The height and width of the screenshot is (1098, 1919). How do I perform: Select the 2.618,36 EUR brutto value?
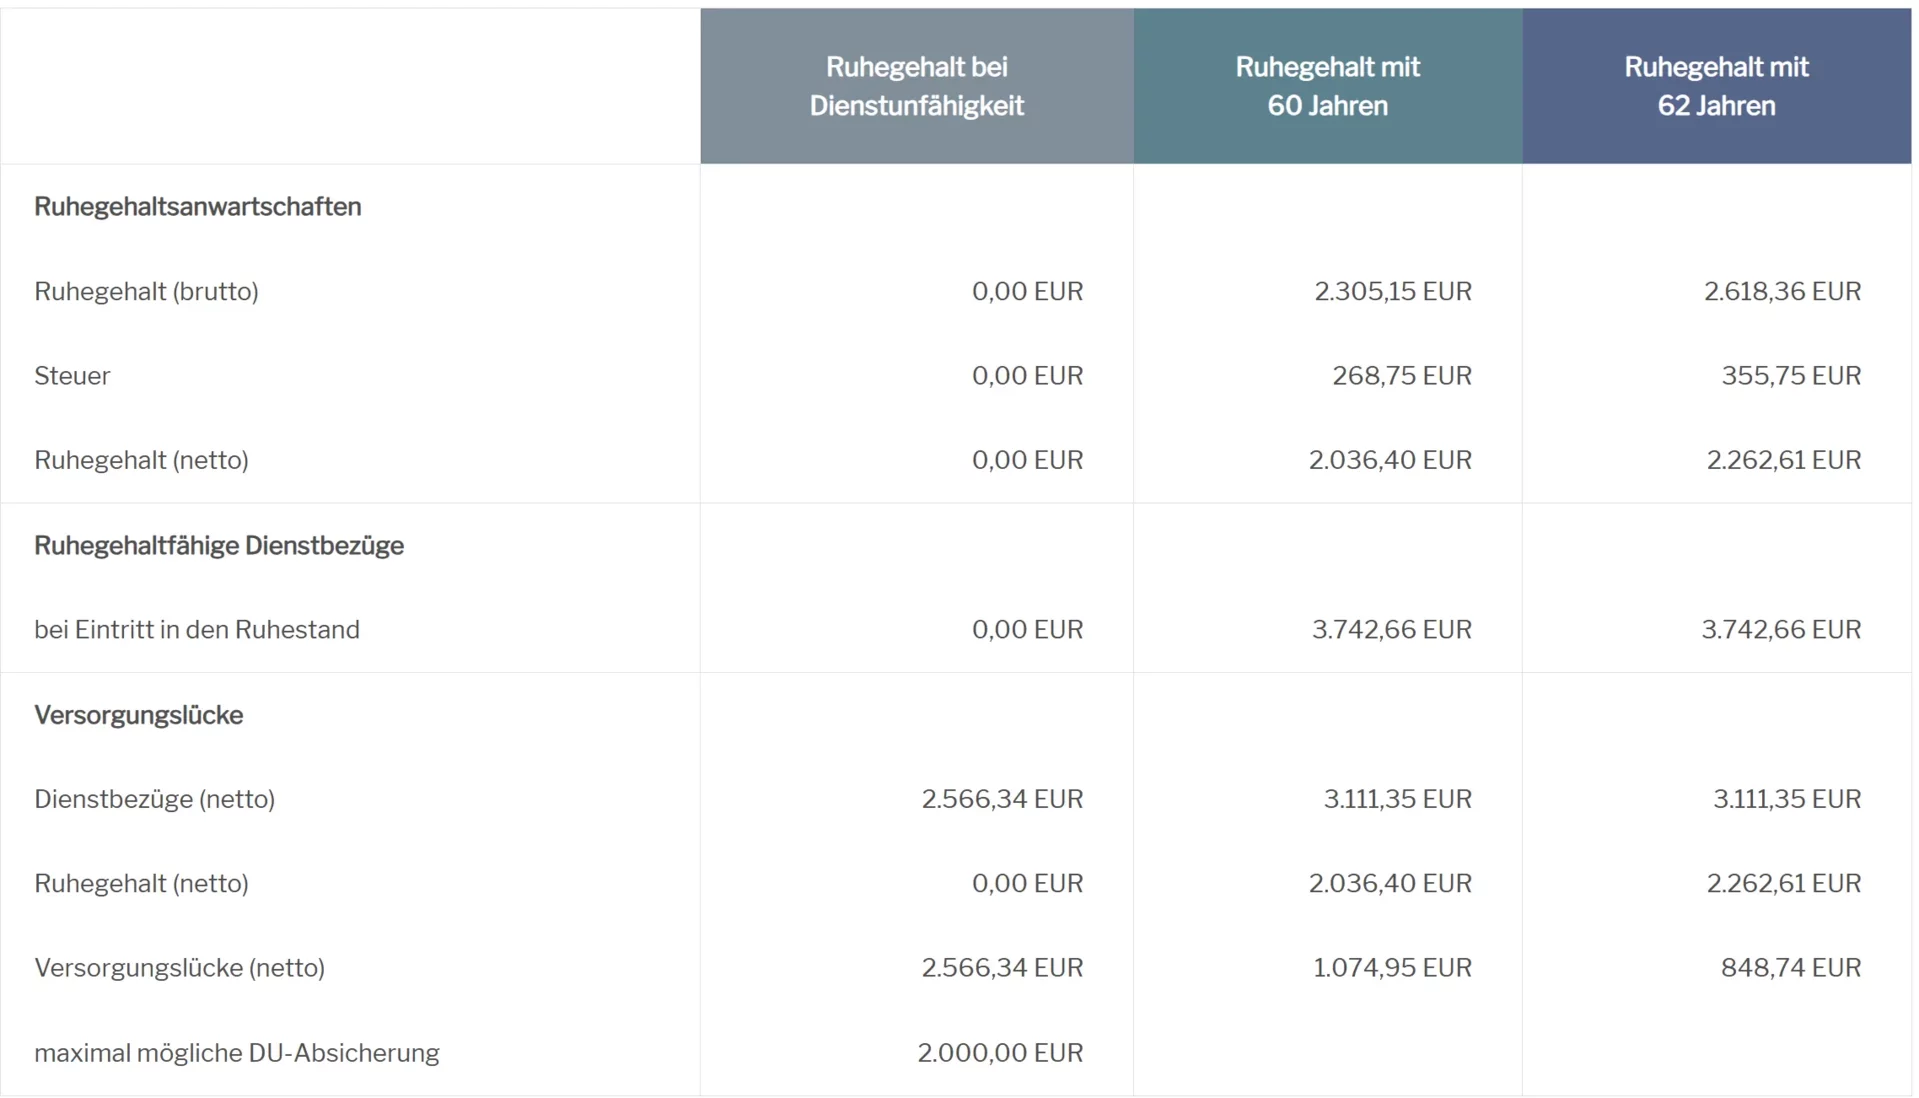[1782, 292]
